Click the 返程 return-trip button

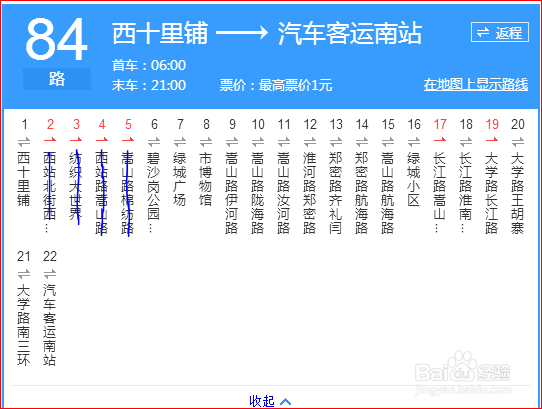500,32
